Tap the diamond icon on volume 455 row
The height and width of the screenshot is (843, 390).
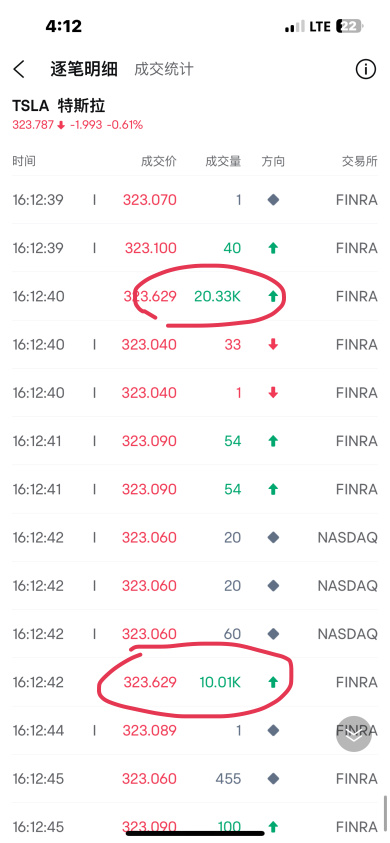click(x=273, y=778)
